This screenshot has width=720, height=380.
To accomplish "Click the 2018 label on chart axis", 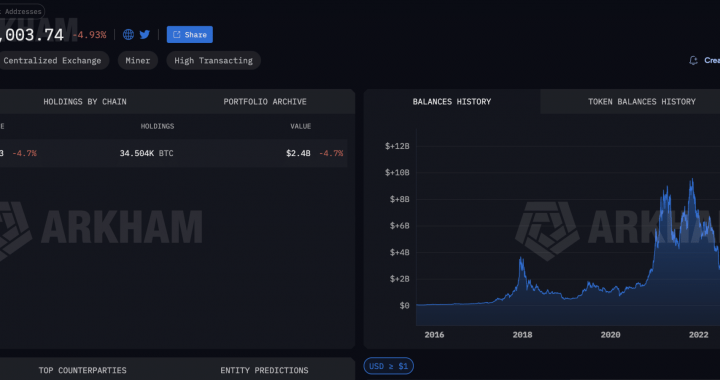I will pyautogui.click(x=523, y=335).
